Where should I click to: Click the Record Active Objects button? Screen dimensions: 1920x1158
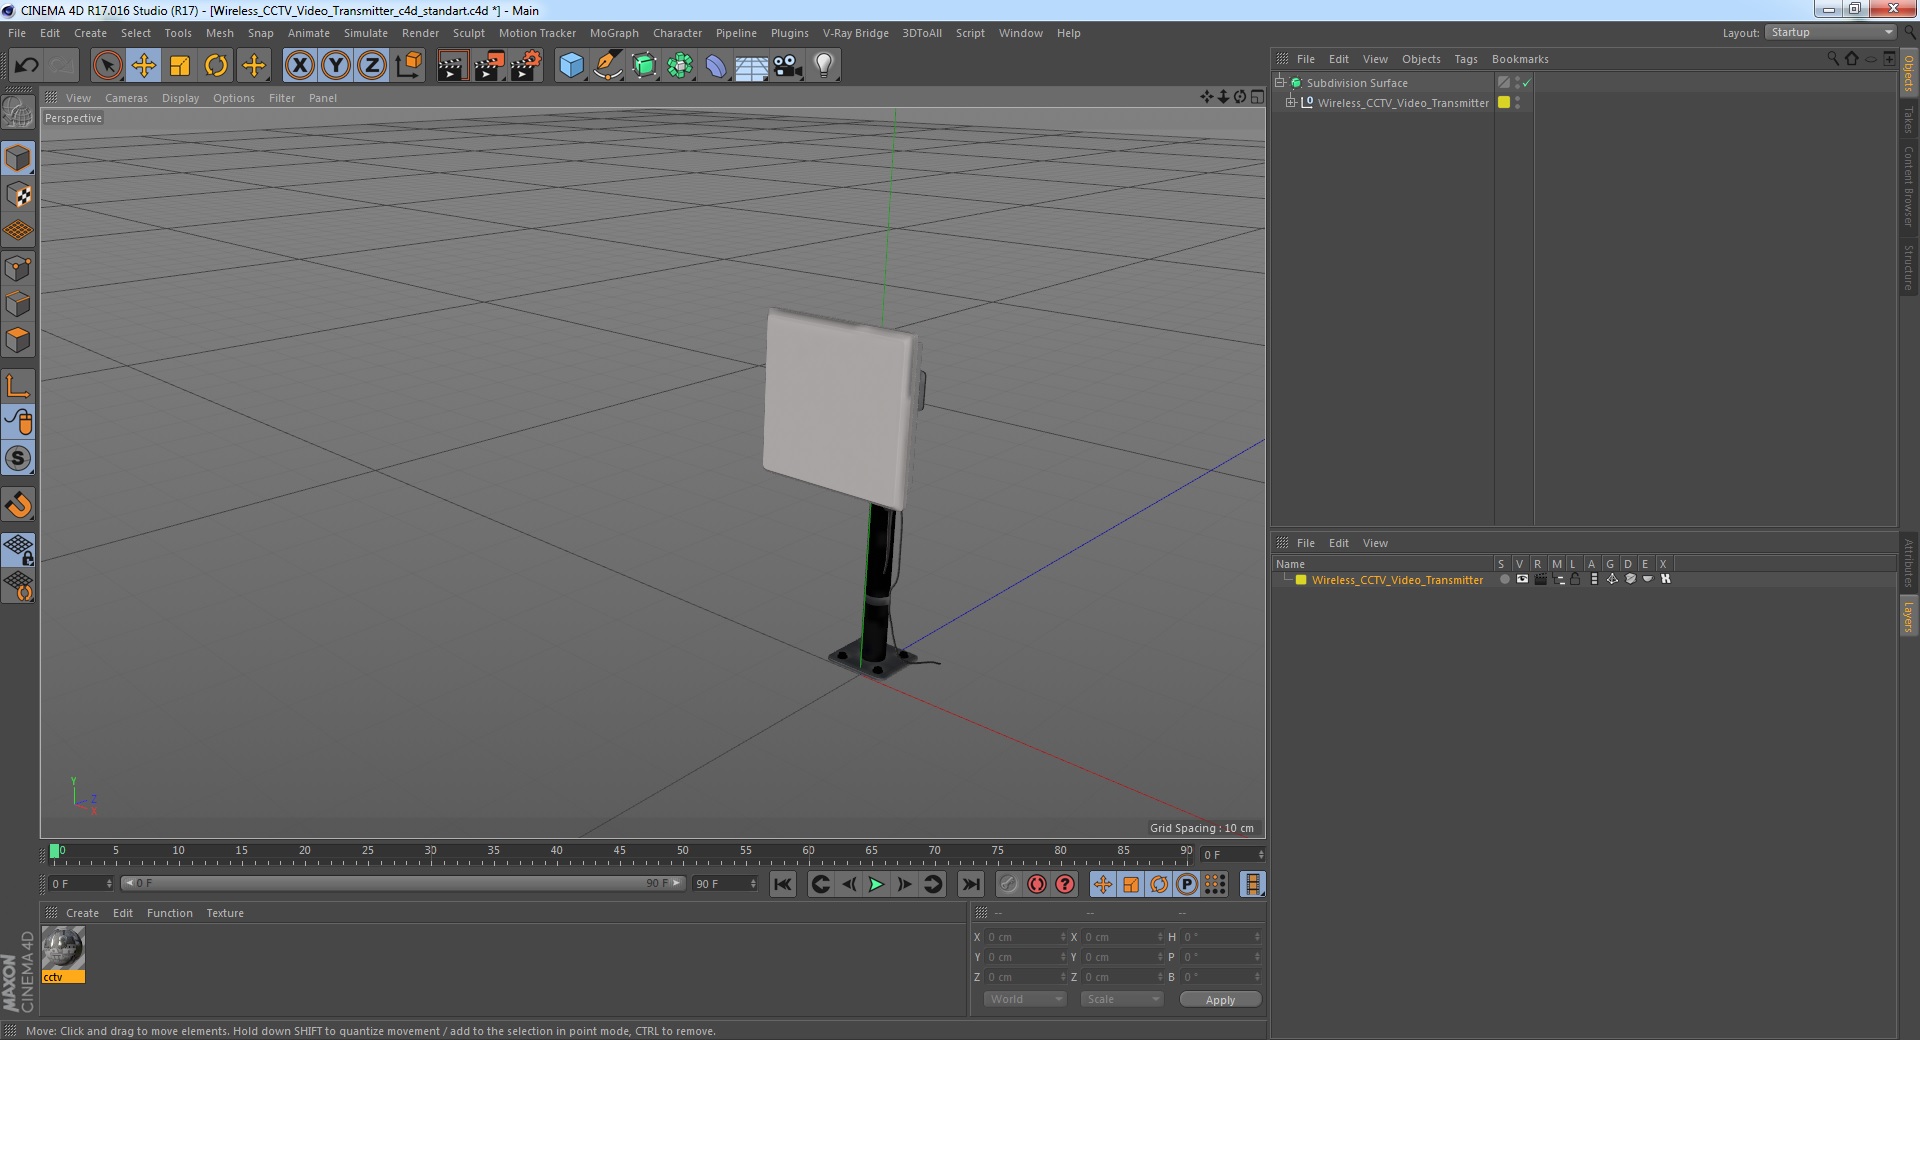[1008, 884]
